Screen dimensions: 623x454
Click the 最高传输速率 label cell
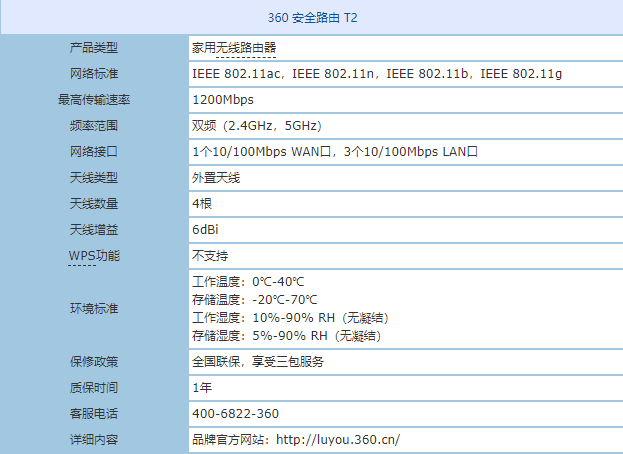click(94, 100)
